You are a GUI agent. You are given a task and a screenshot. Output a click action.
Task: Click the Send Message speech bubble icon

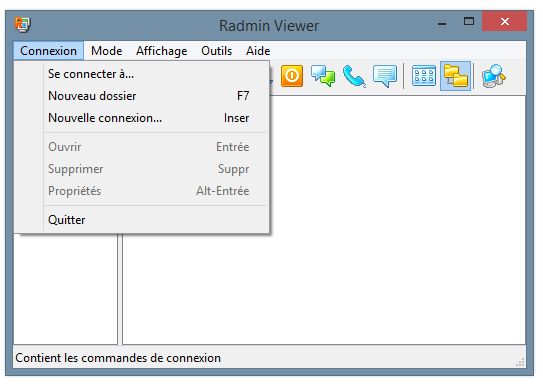point(385,76)
